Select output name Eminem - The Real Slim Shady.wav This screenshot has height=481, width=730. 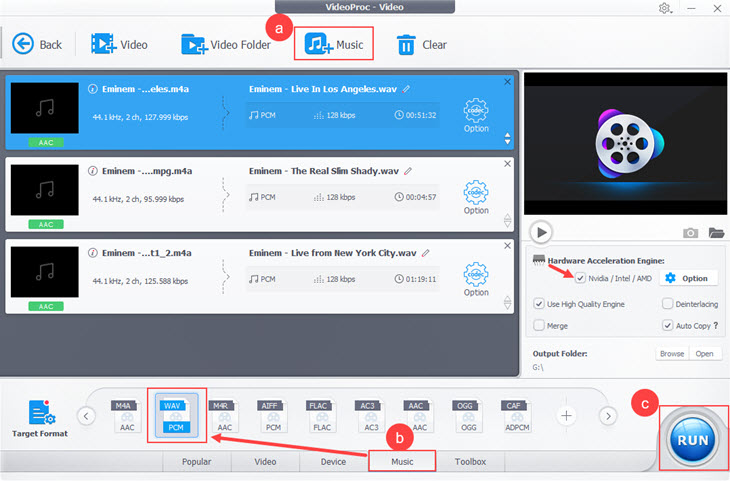coord(324,171)
